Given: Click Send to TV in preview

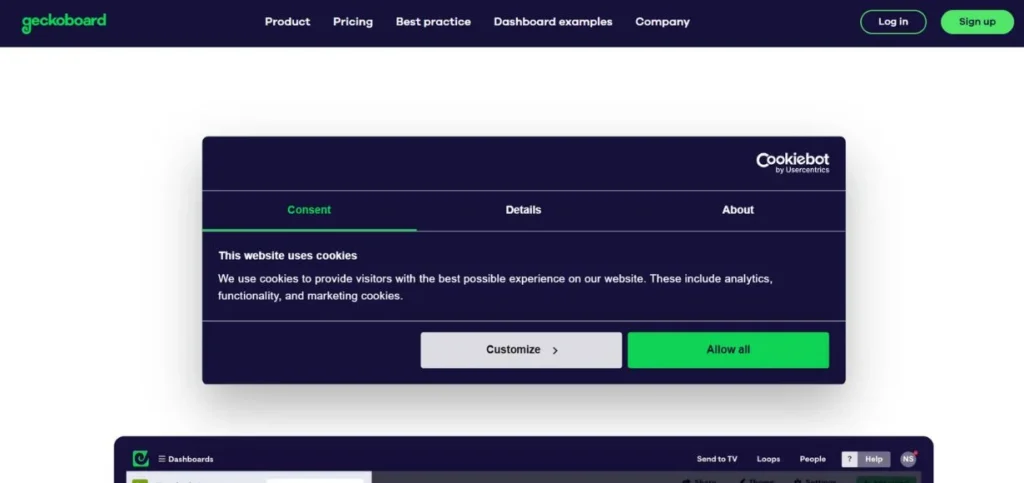Looking at the screenshot, I should (x=717, y=459).
